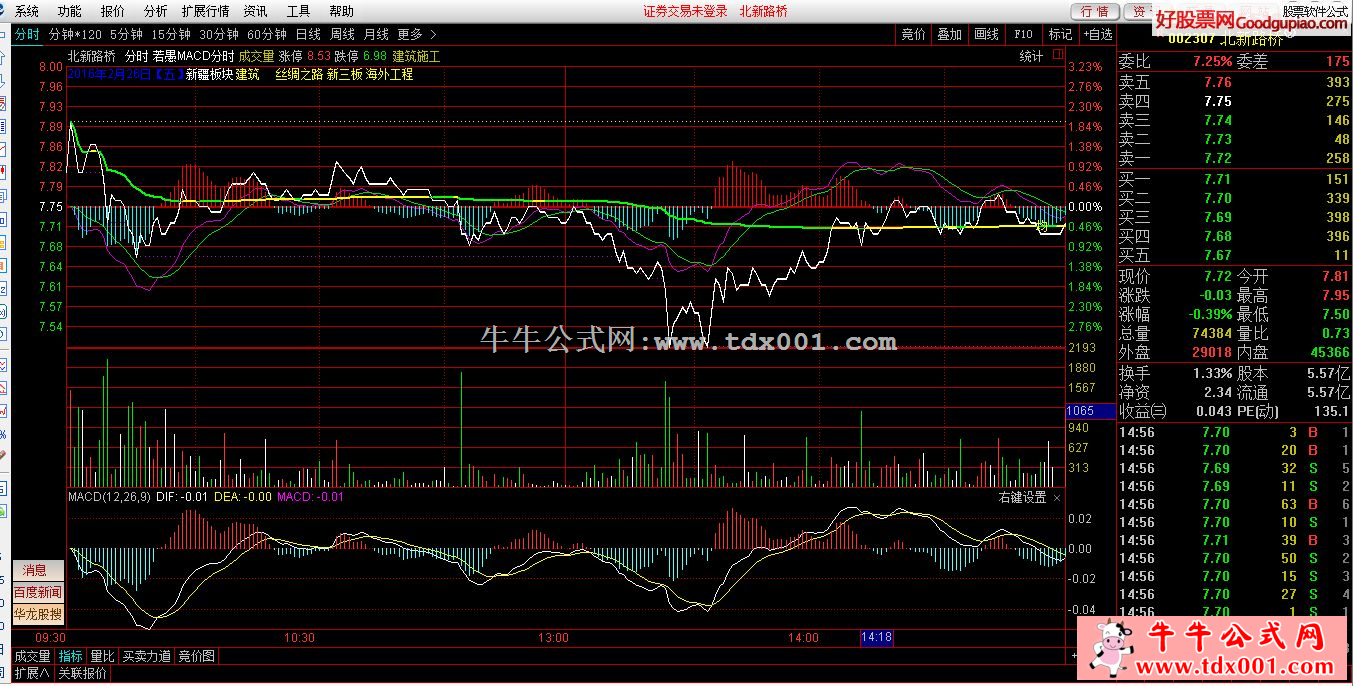This screenshot has height=686, width=1353.
Task: Switch to the 竞价图 bottom tab
Action: [x=197, y=656]
